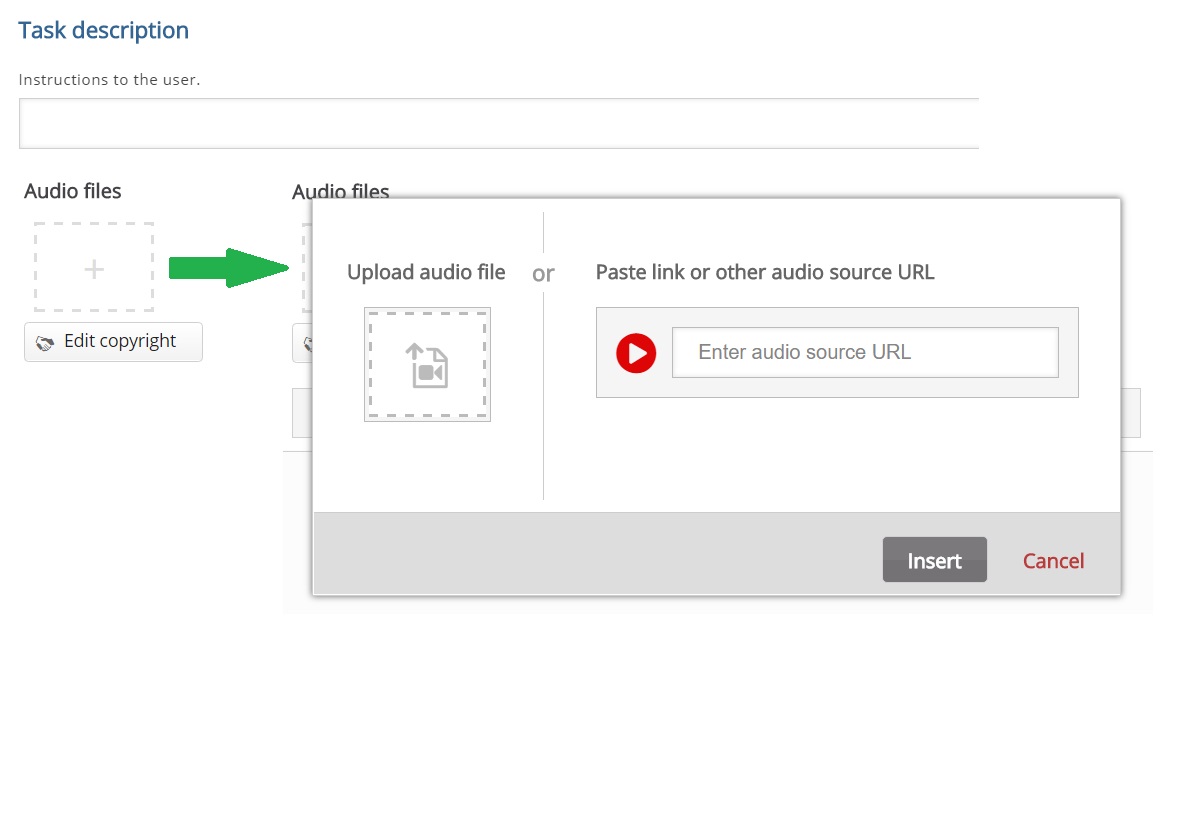Click the Task description instructions text box
Image resolution: width=1200 pixels, height=831 pixels.
pos(497,122)
